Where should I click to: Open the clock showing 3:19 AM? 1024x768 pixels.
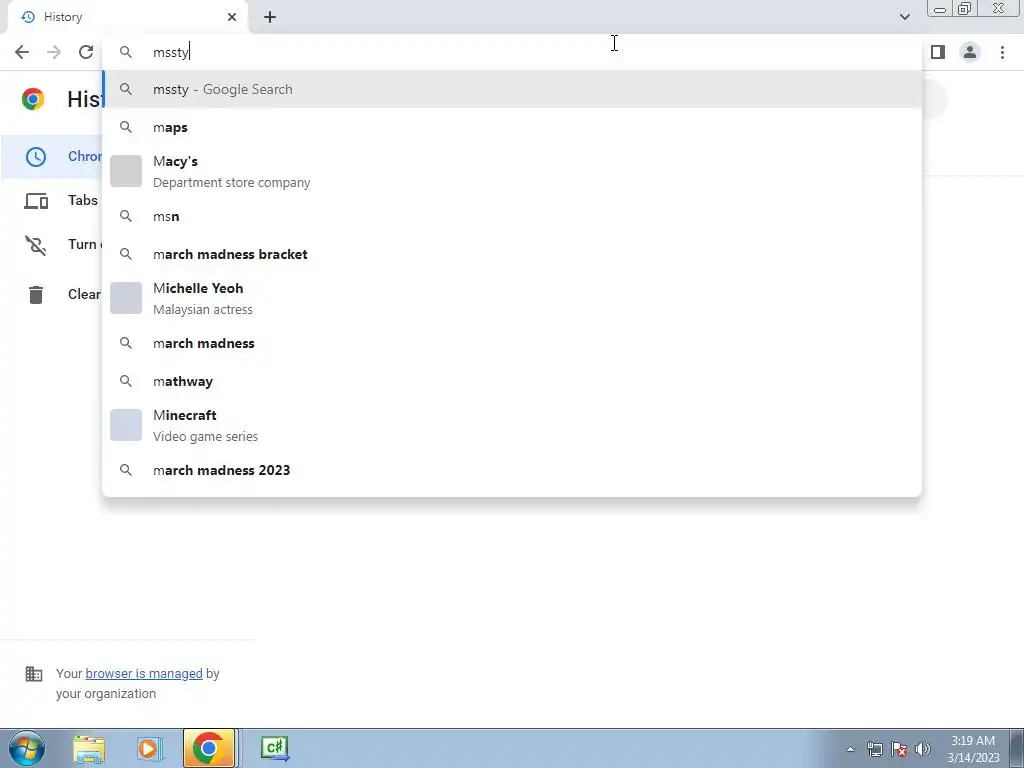(x=973, y=749)
